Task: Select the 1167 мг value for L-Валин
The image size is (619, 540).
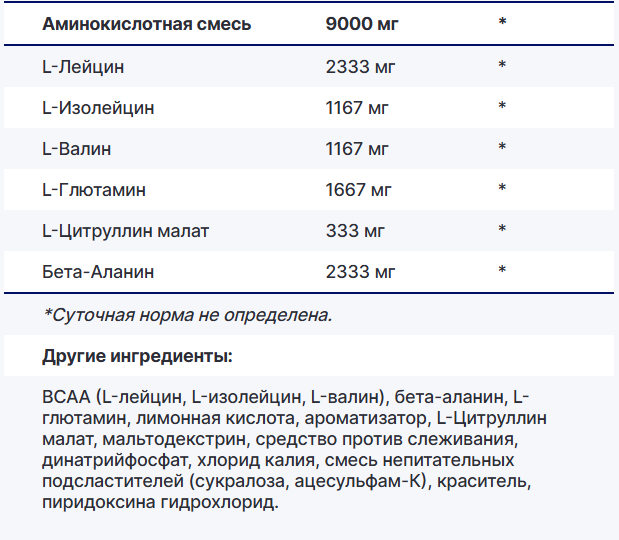Action: (357, 148)
